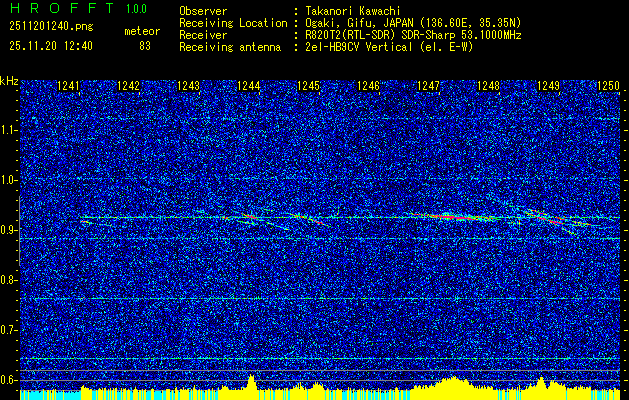Click the small echo burst at 1241
629x400 pixels.
(85, 221)
